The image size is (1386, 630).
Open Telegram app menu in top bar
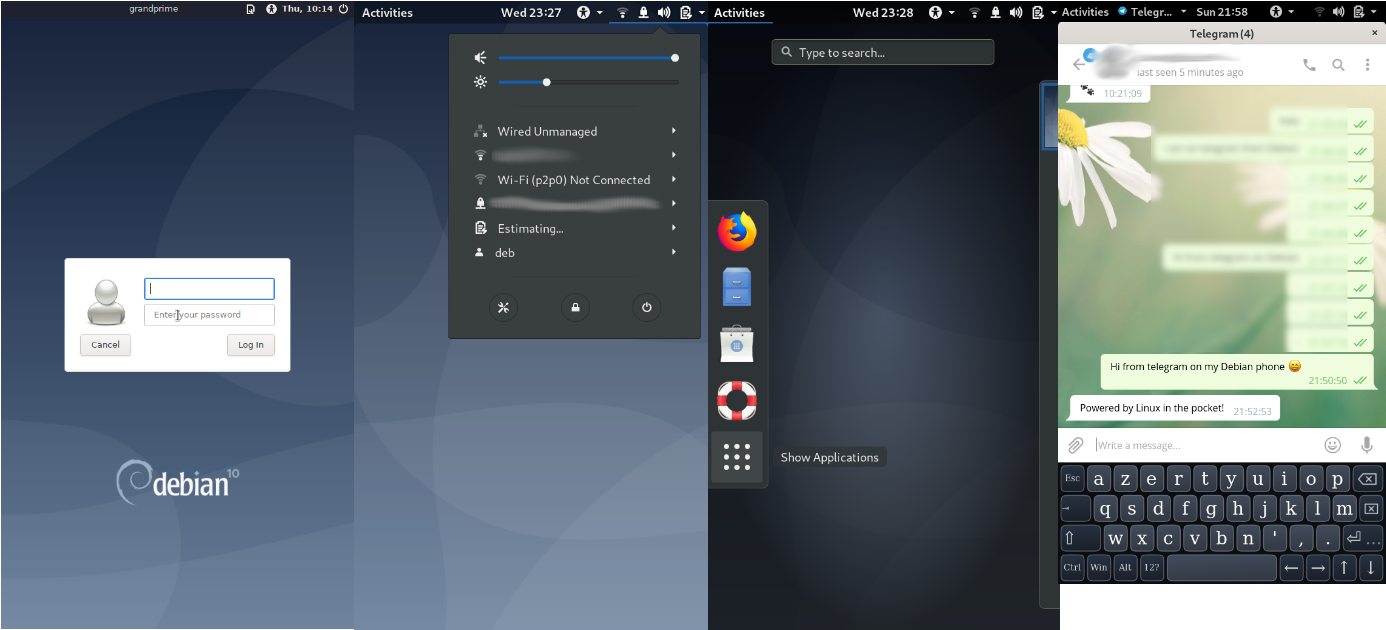click(1153, 12)
